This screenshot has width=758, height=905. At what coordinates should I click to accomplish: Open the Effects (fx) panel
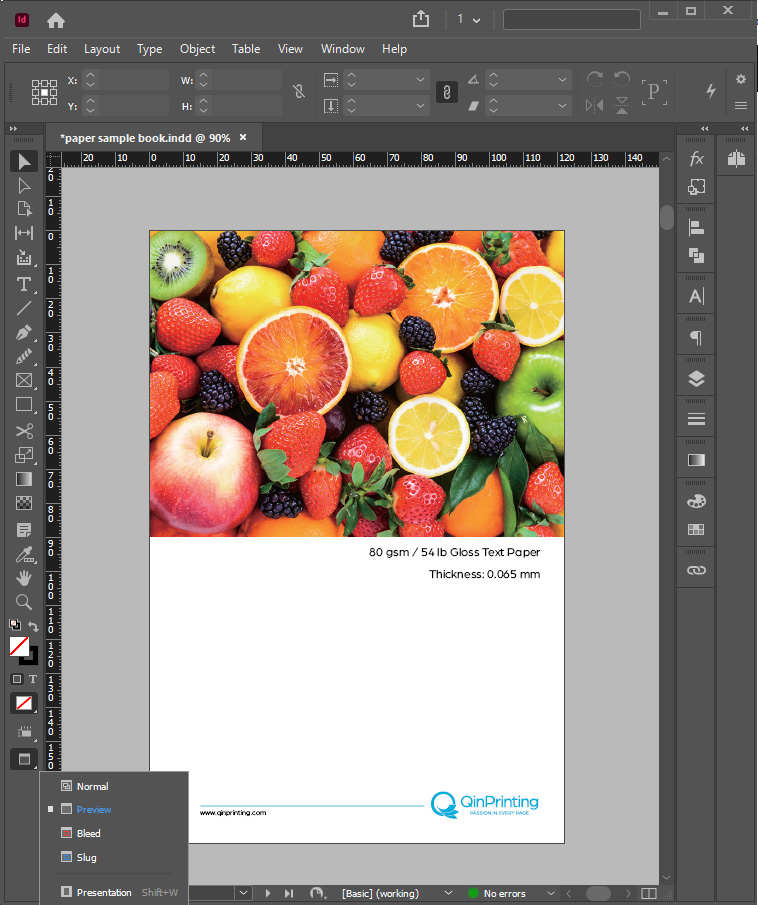coord(697,159)
